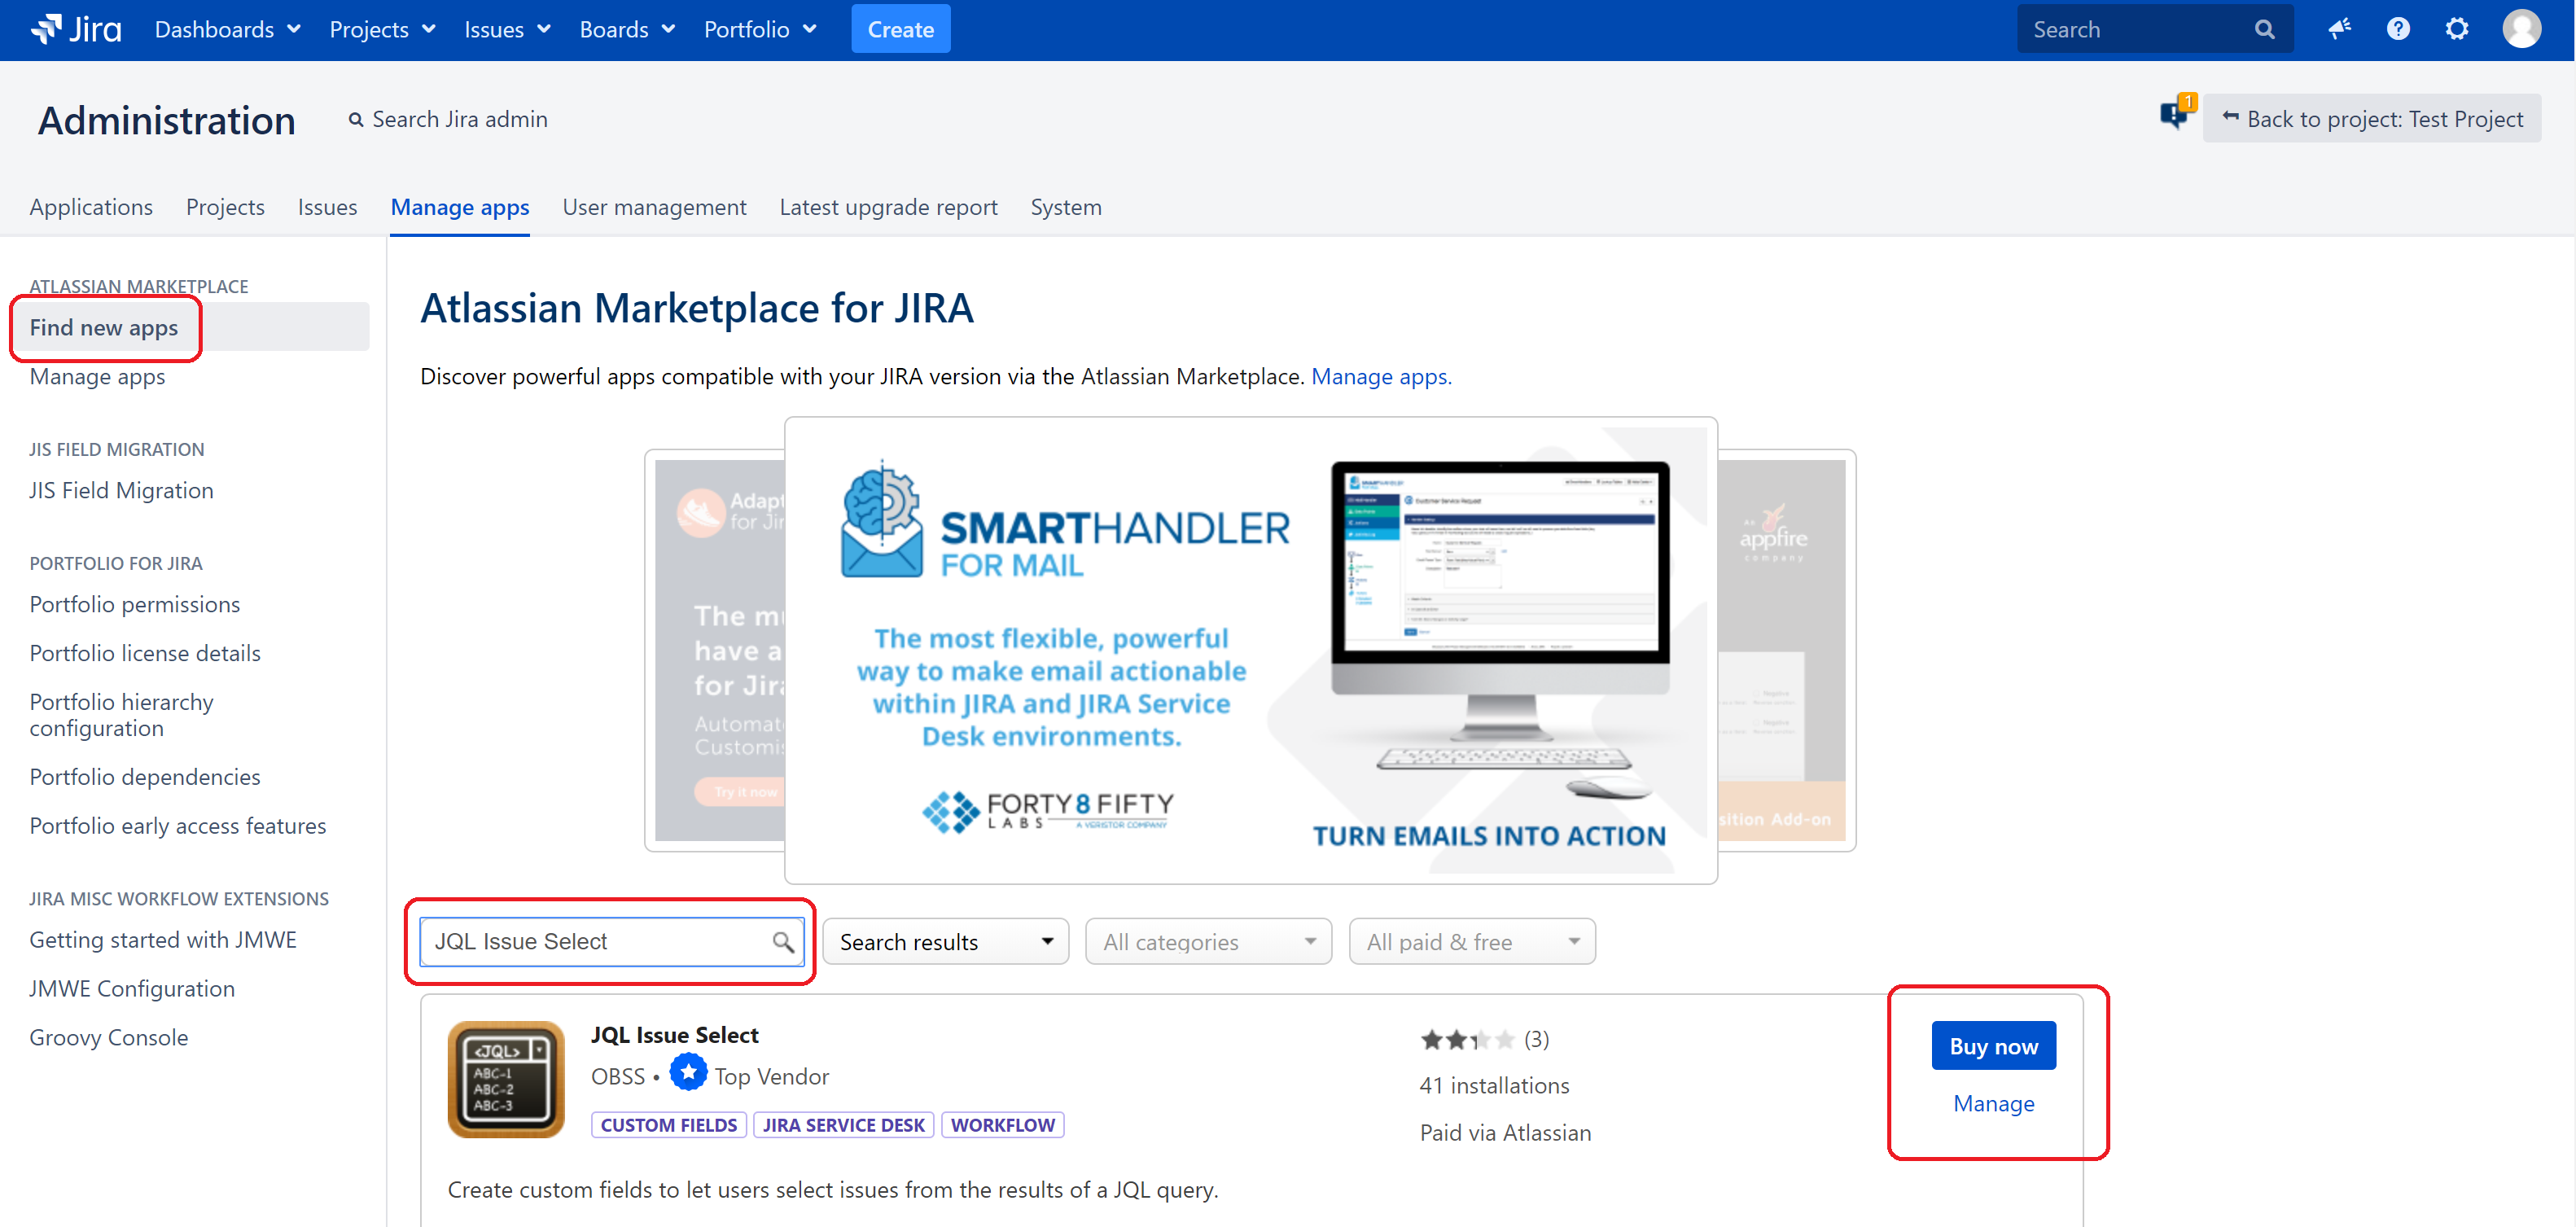Screen dimensions: 2576x1227
Task: Click the magnifier icon in app search box
Action: point(783,942)
